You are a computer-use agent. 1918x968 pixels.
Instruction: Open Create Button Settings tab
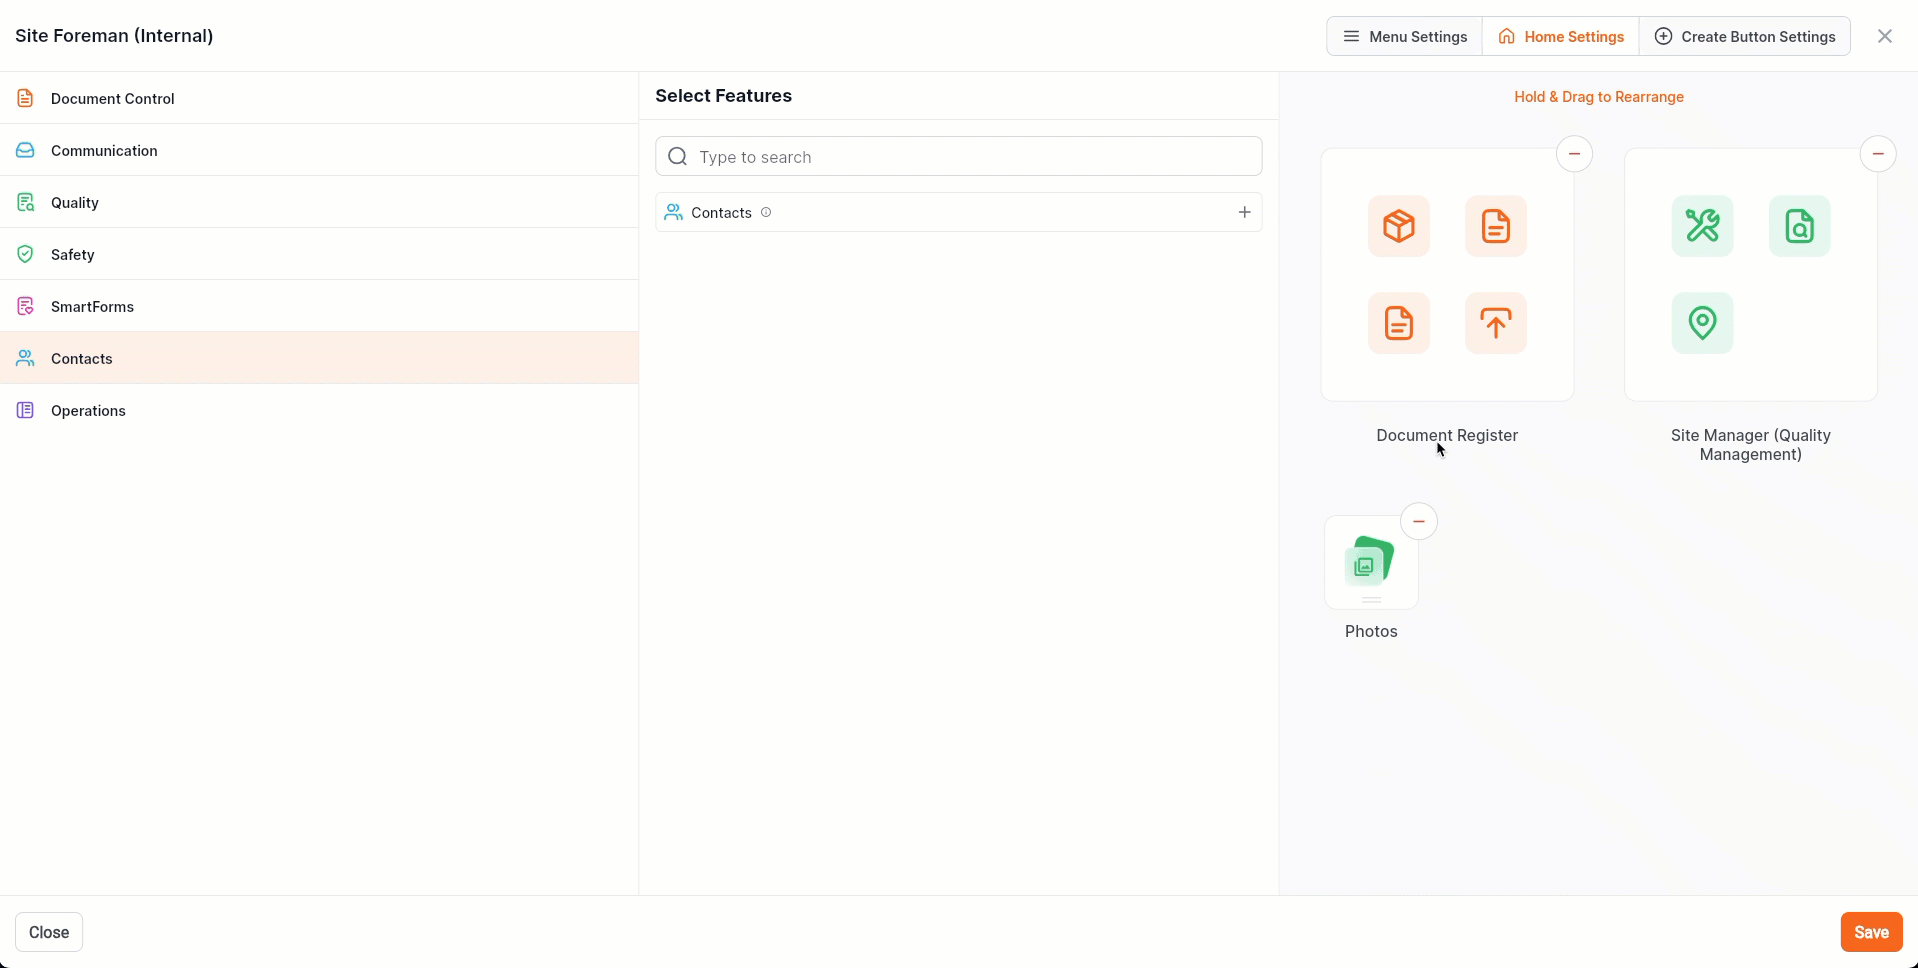click(x=1744, y=37)
